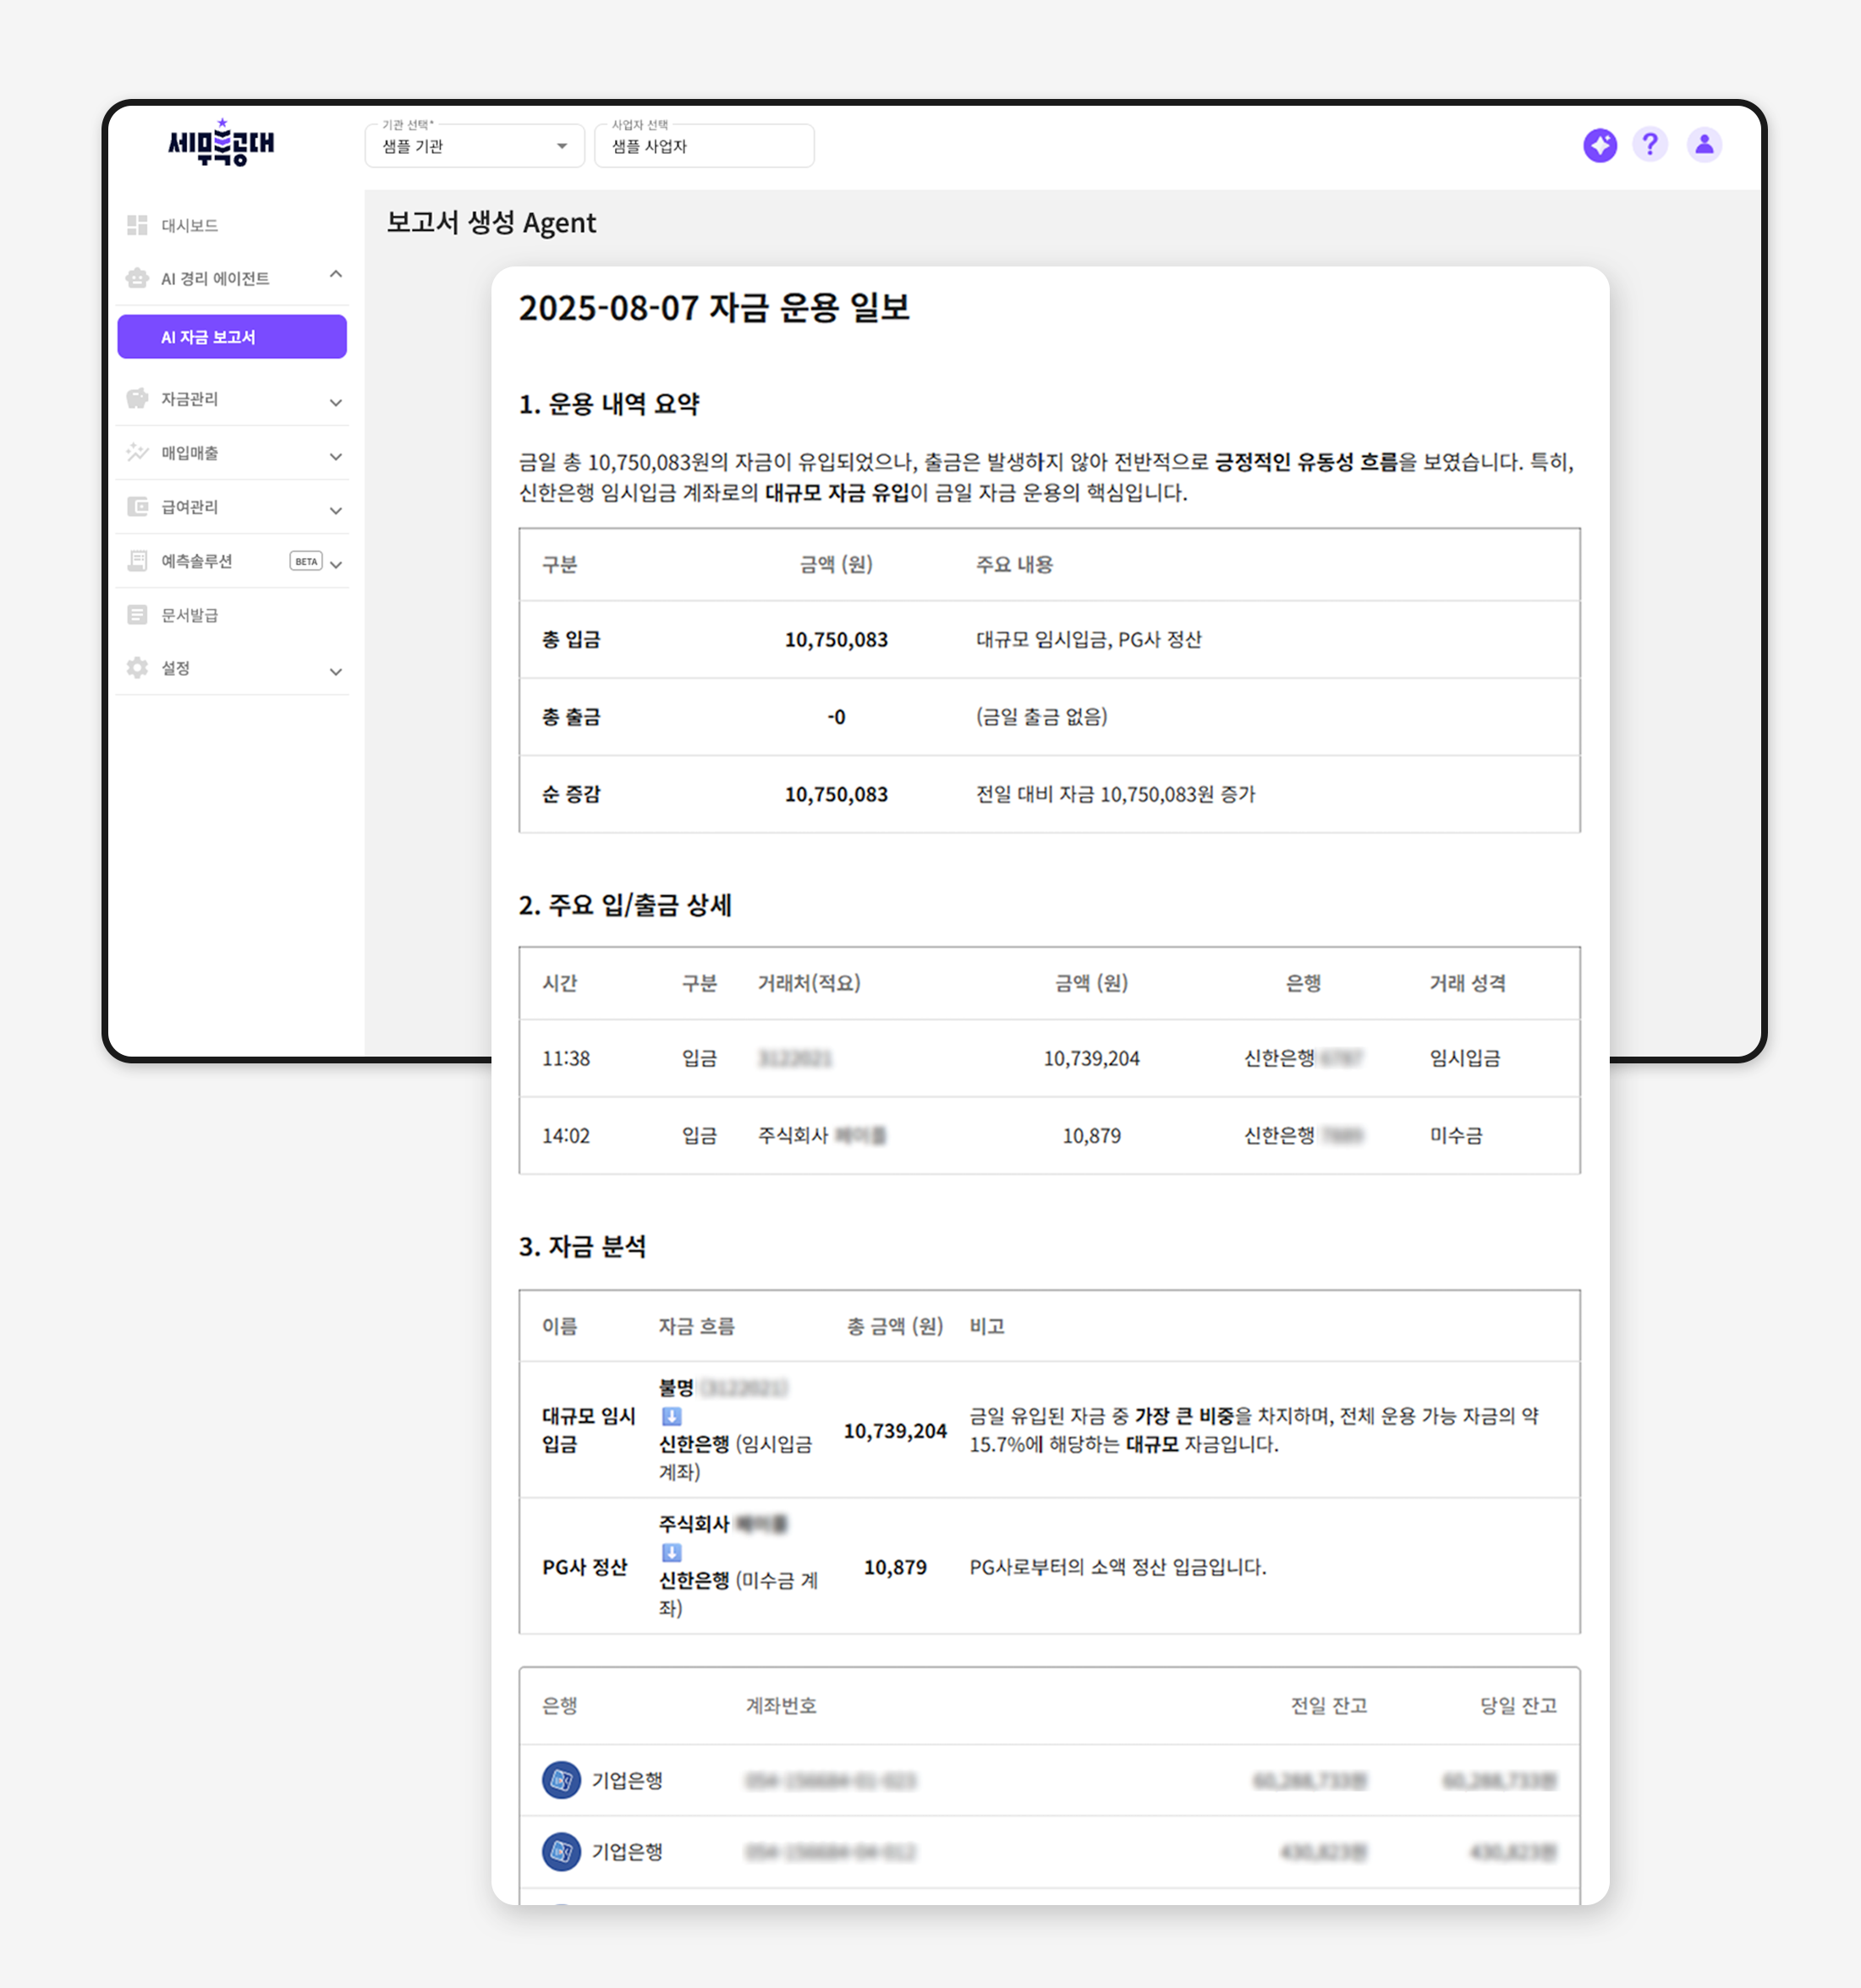This screenshot has height=1988, width=1861.
Task: Click the 보고서 생성 Agent heading
Action: [491, 222]
